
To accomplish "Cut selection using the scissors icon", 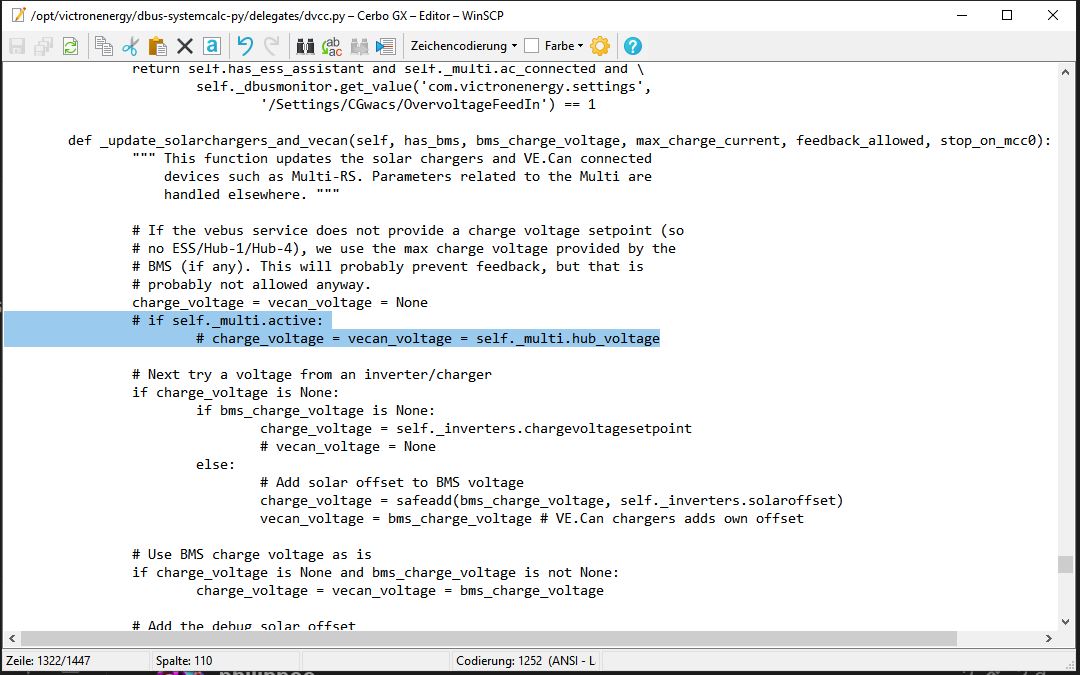I will coord(131,46).
